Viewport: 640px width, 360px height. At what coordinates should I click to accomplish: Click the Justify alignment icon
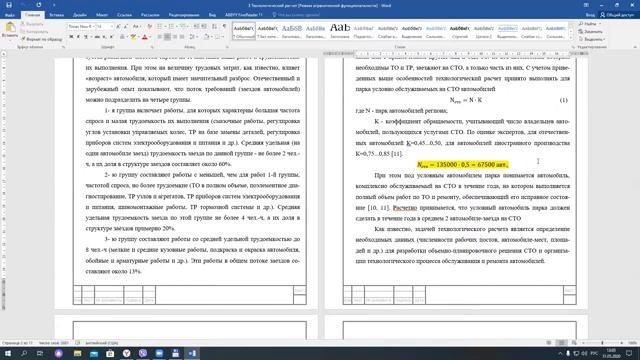[182, 37]
